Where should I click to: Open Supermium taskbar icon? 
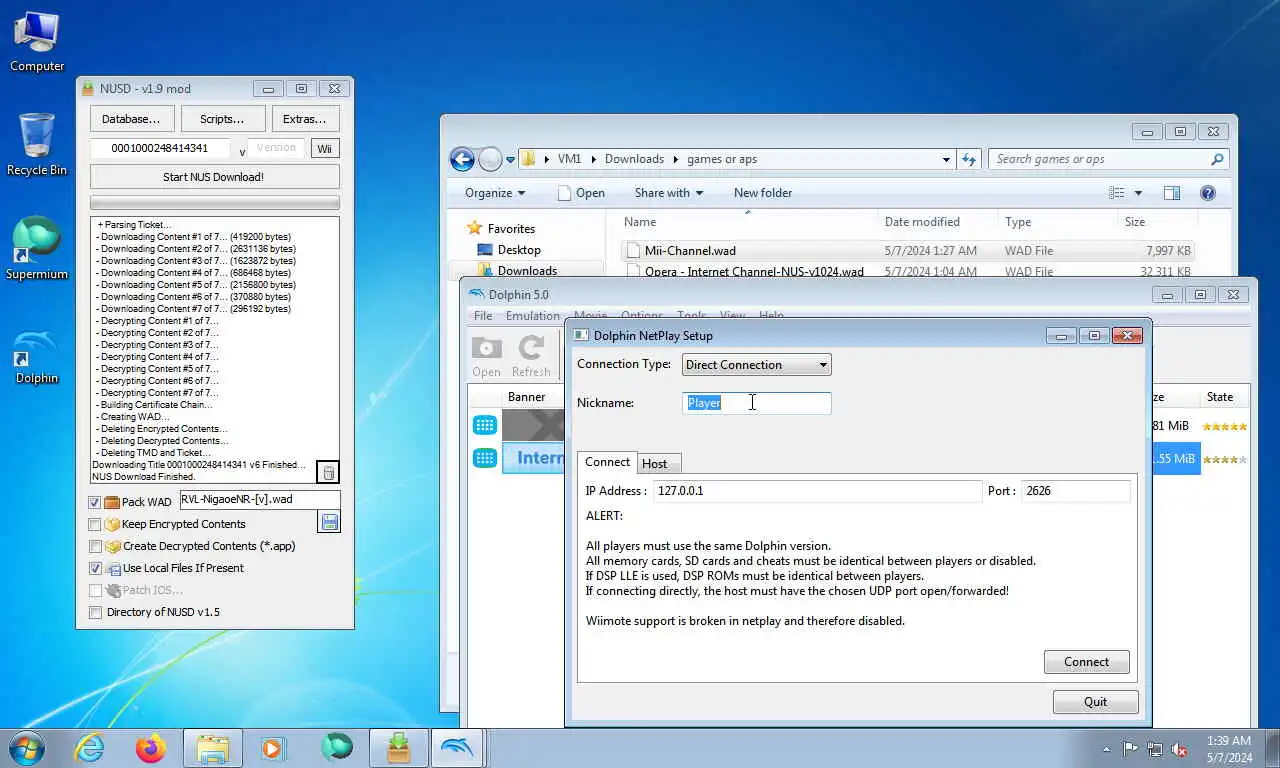click(x=337, y=748)
